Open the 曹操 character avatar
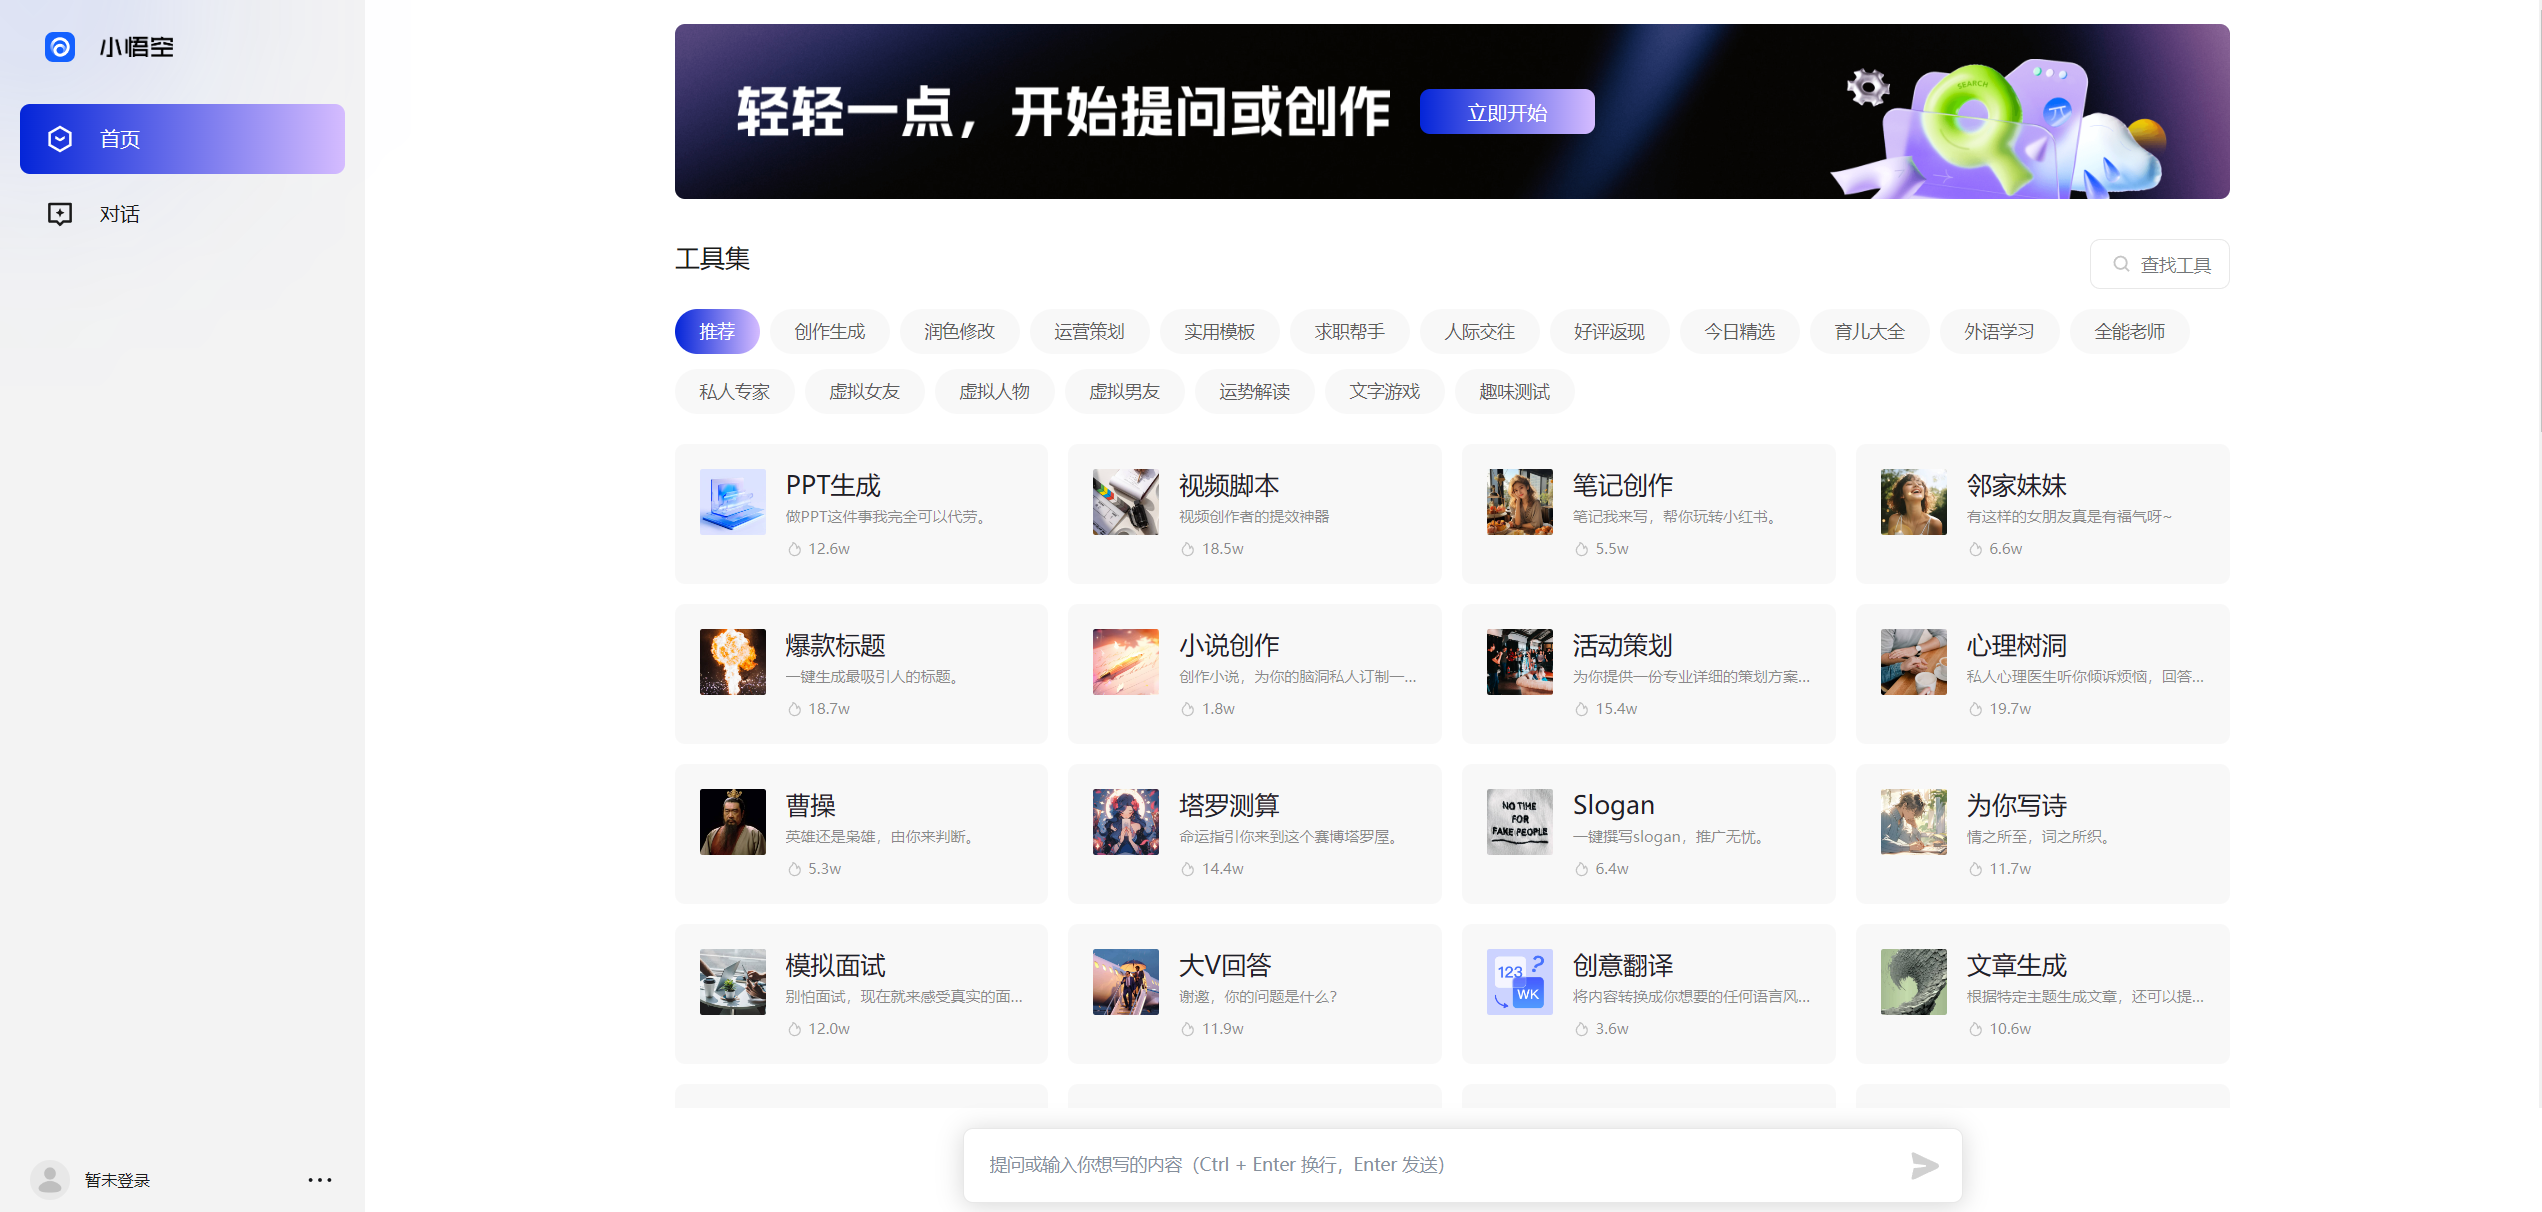2542x1212 pixels. (733, 822)
